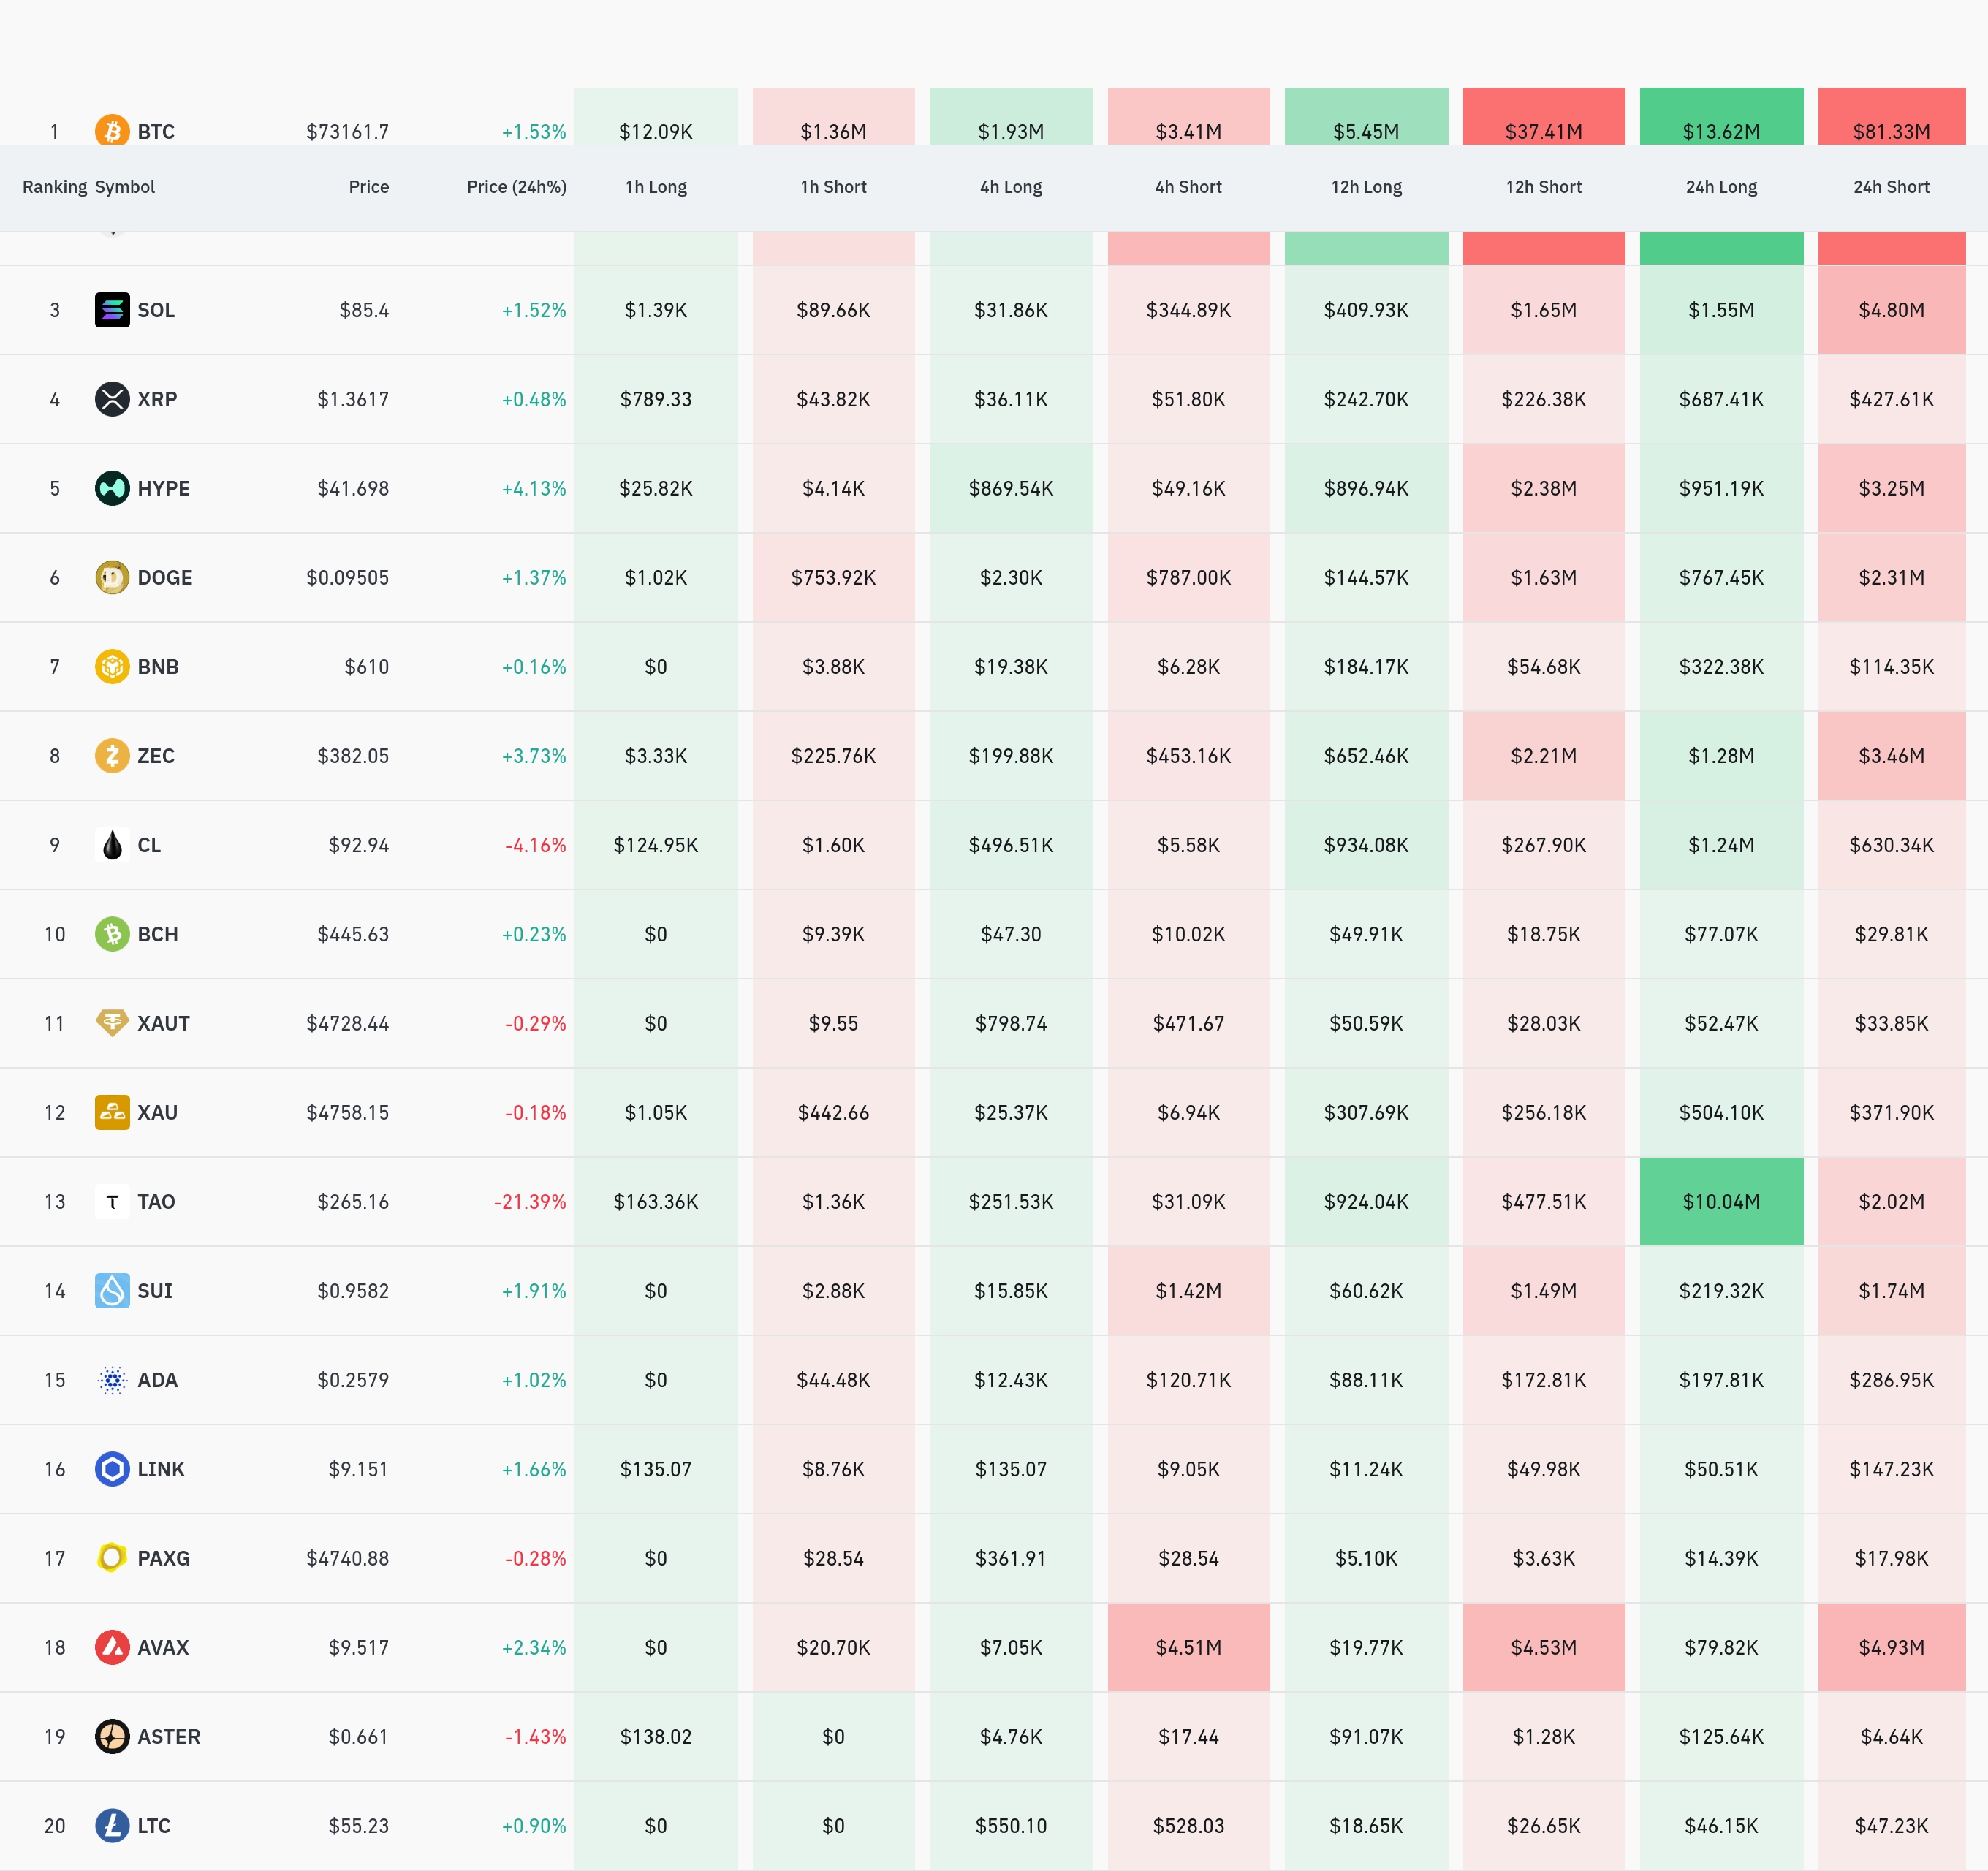The width and height of the screenshot is (1988, 1871).
Task: Click the Dogecoin icon
Action: [112, 577]
